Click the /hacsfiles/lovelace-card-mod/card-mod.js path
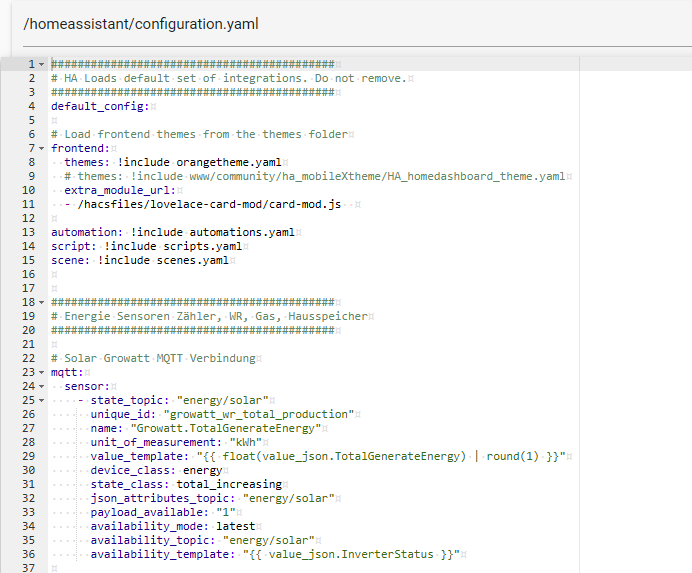Viewport: 692px width, 573px height. click(x=209, y=204)
